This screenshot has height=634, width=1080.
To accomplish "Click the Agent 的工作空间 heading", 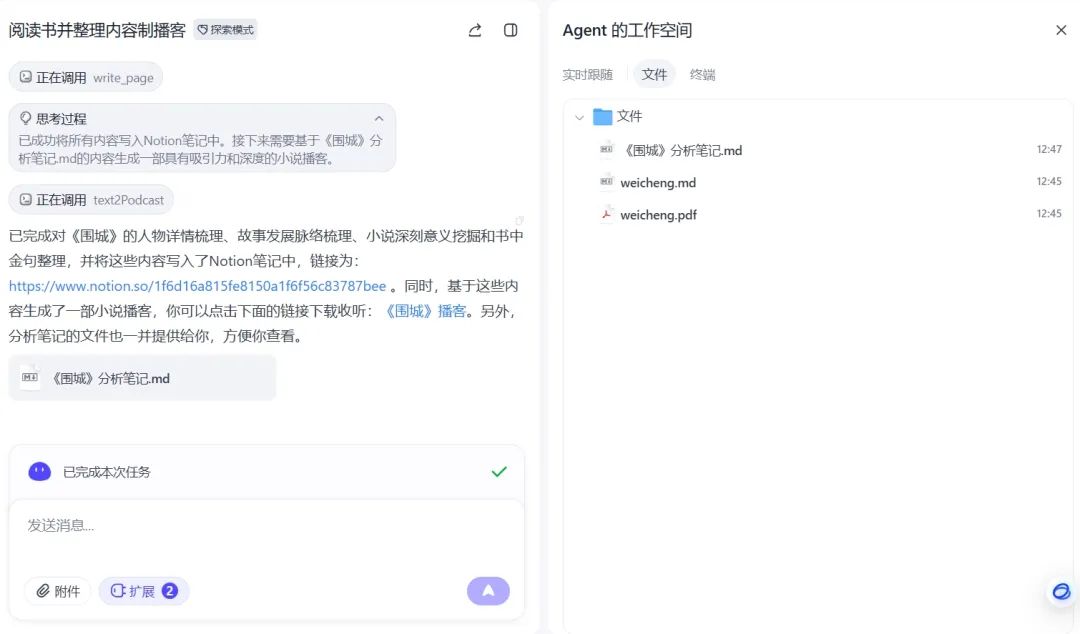I will (x=627, y=30).
